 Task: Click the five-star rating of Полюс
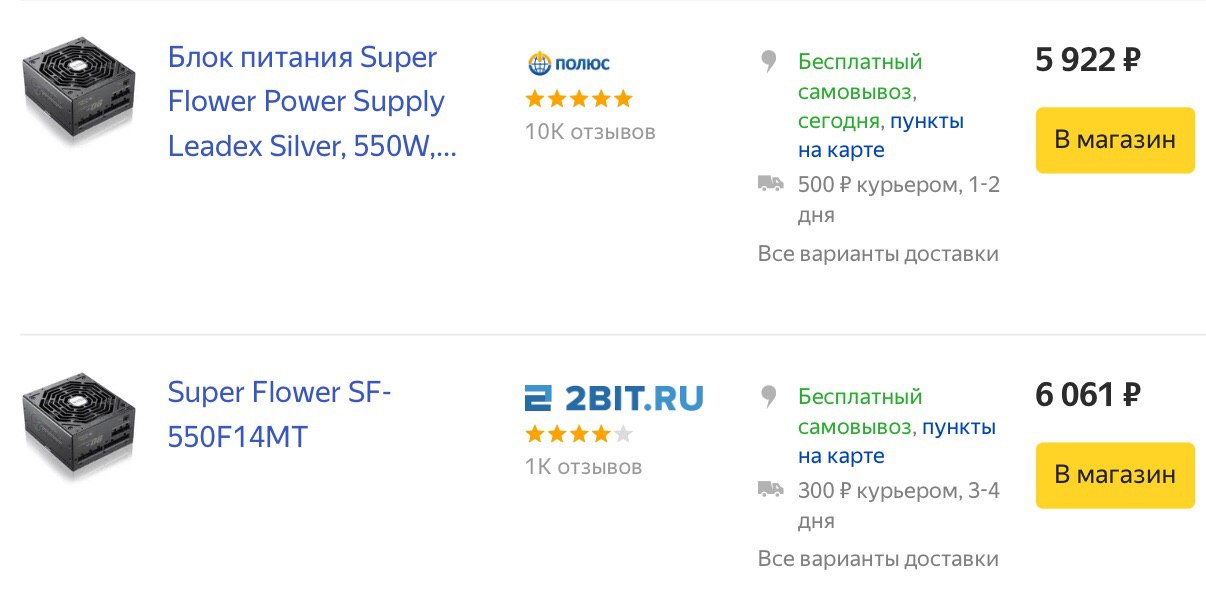pyautogui.click(x=579, y=98)
